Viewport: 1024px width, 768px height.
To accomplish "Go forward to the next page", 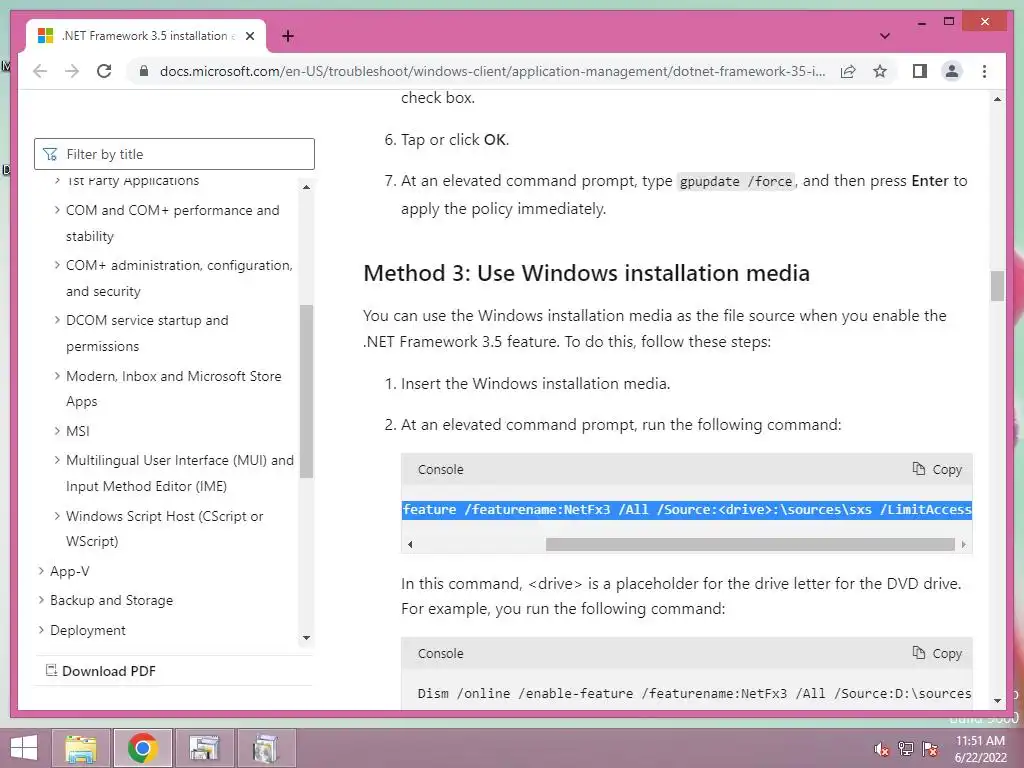I will 72,71.
